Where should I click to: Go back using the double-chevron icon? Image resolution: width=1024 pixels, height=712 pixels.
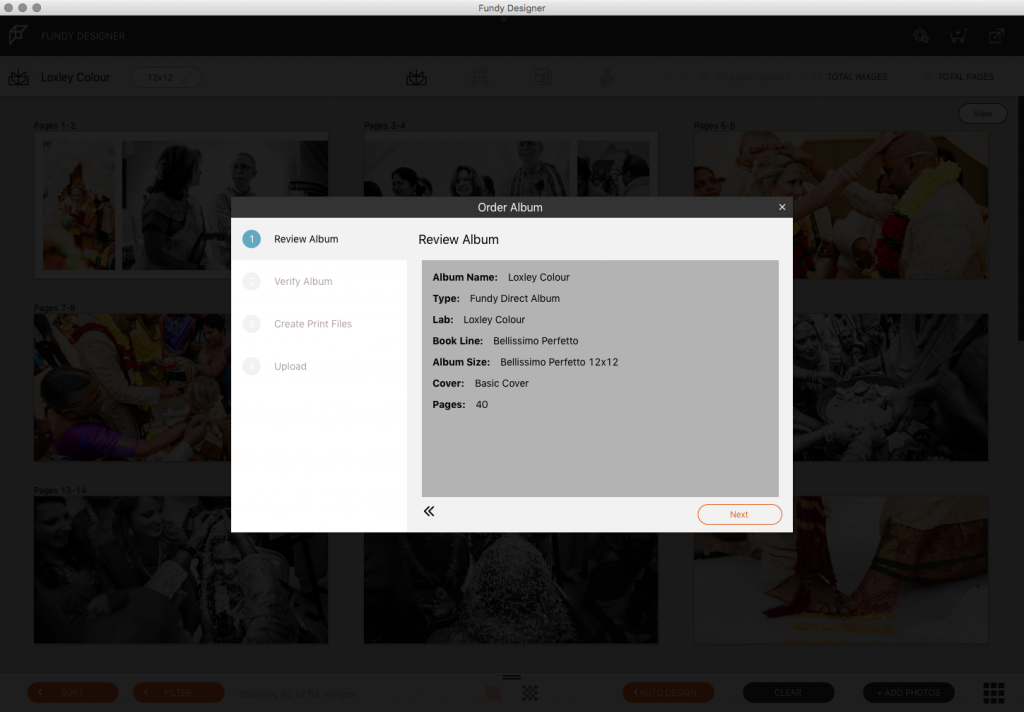tap(428, 511)
